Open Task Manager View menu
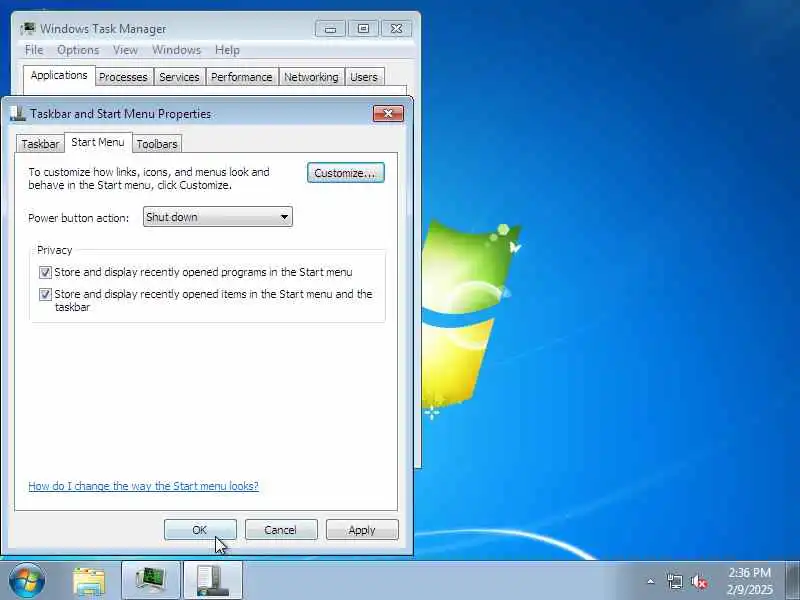This screenshot has width=800, height=600. [x=126, y=50]
